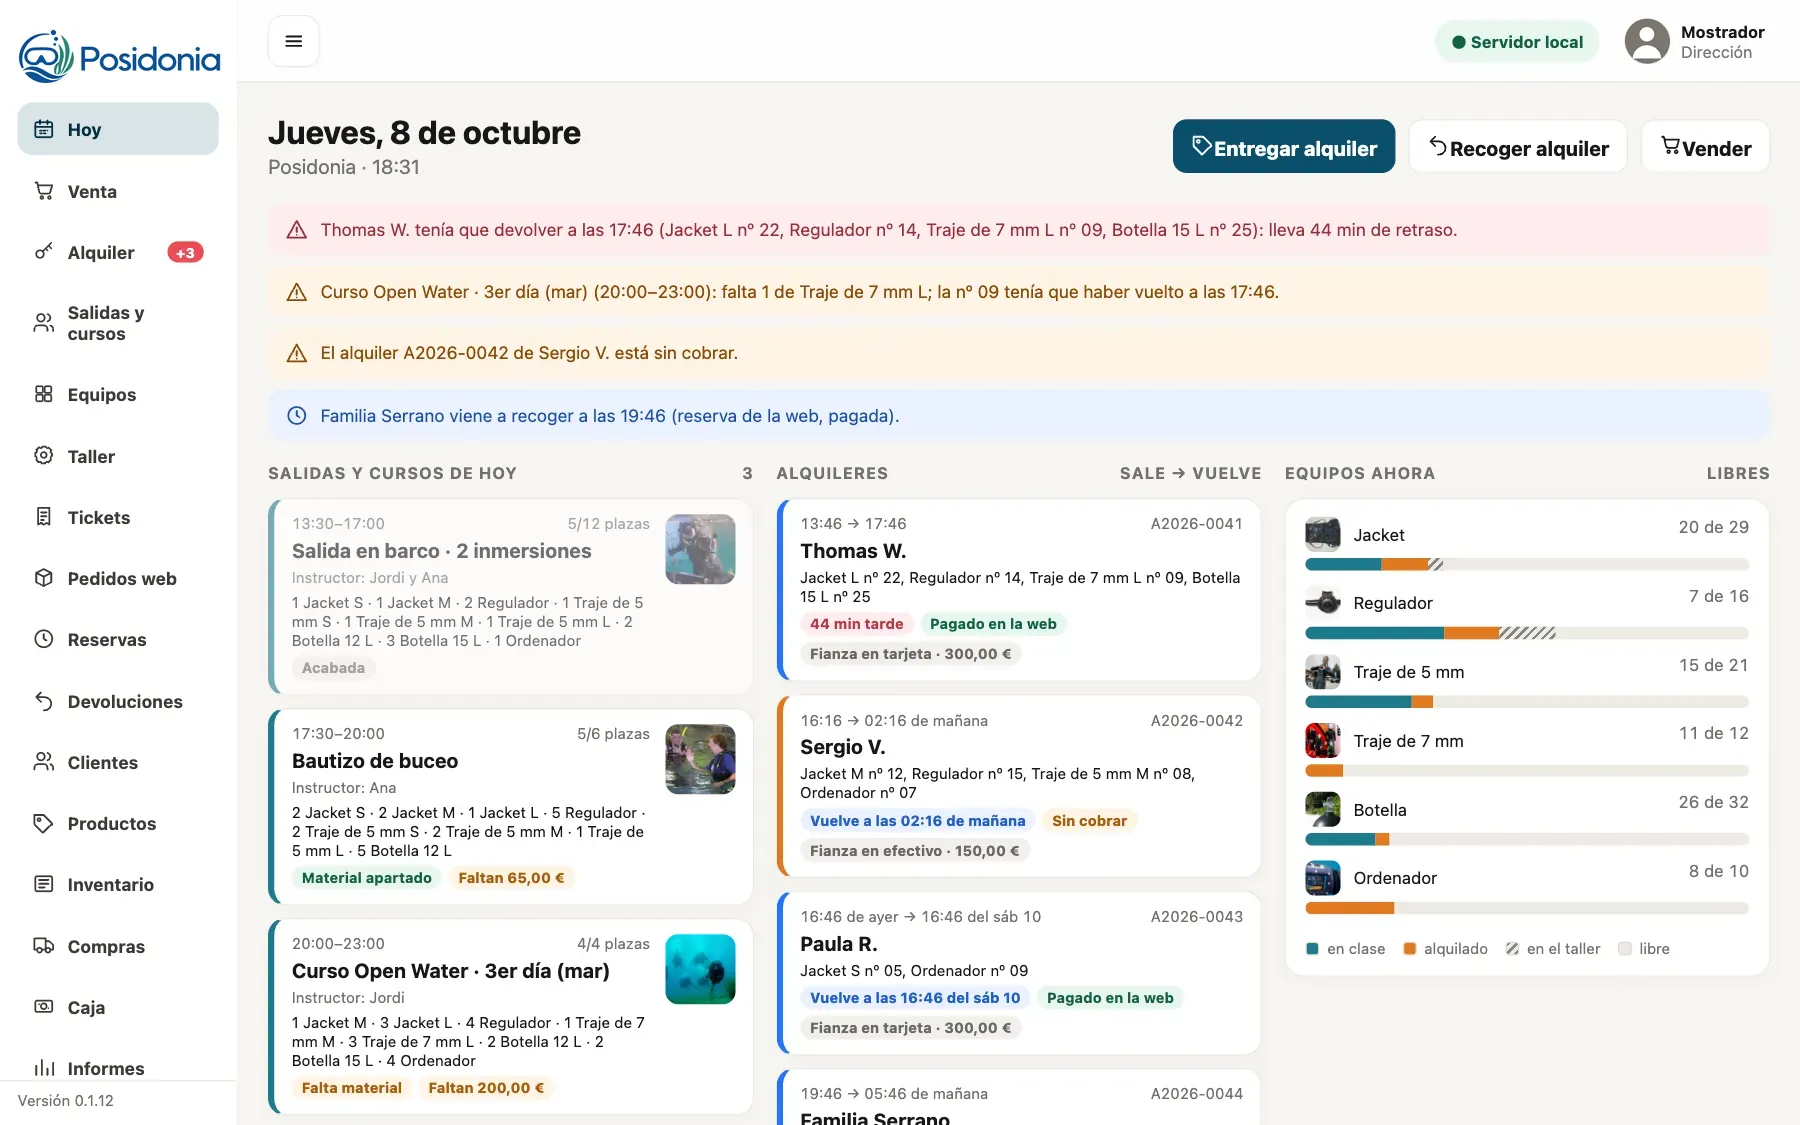Click the Clientes users icon
This screenshot has height=1125, width=1800.
(44, 762)
